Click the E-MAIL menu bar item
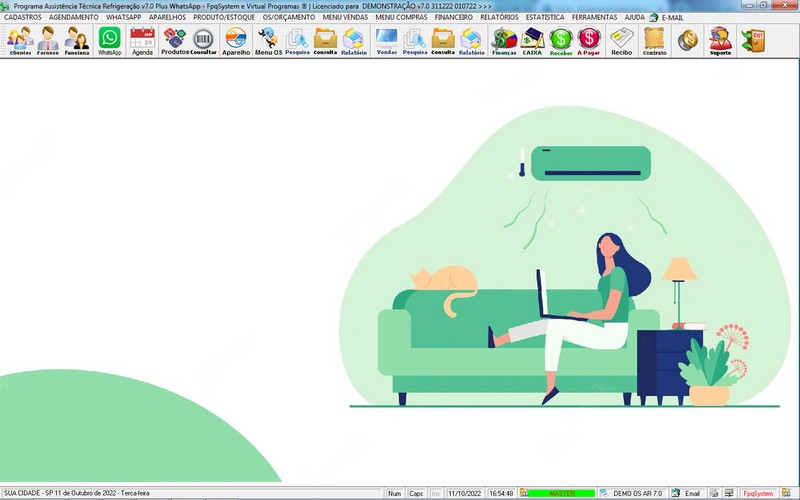Image resolution: width=800 pixels, height=500 pixels. 666,17
